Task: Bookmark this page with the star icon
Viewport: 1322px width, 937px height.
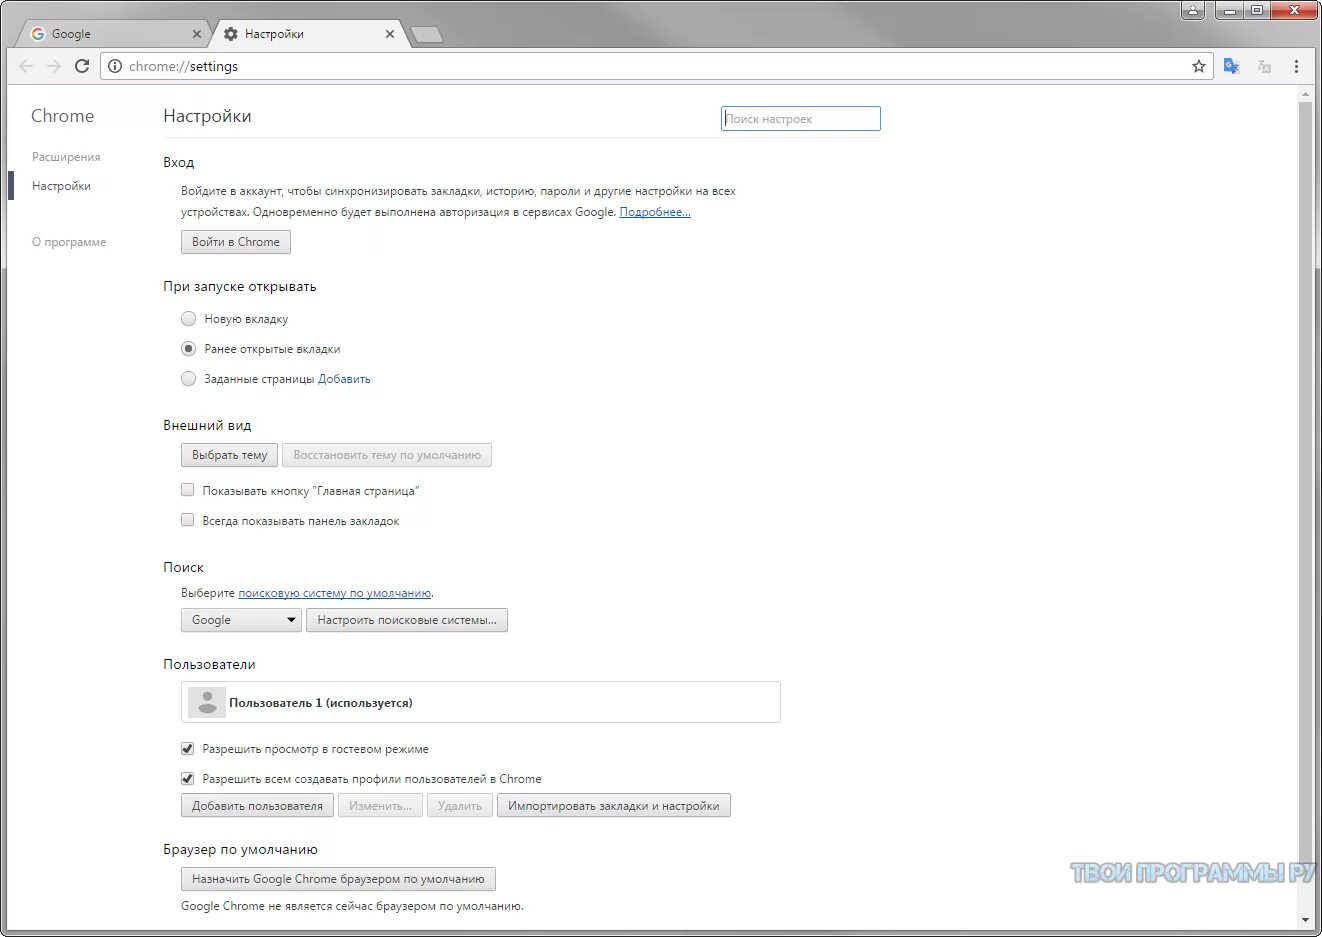Action: point(1199,66)
